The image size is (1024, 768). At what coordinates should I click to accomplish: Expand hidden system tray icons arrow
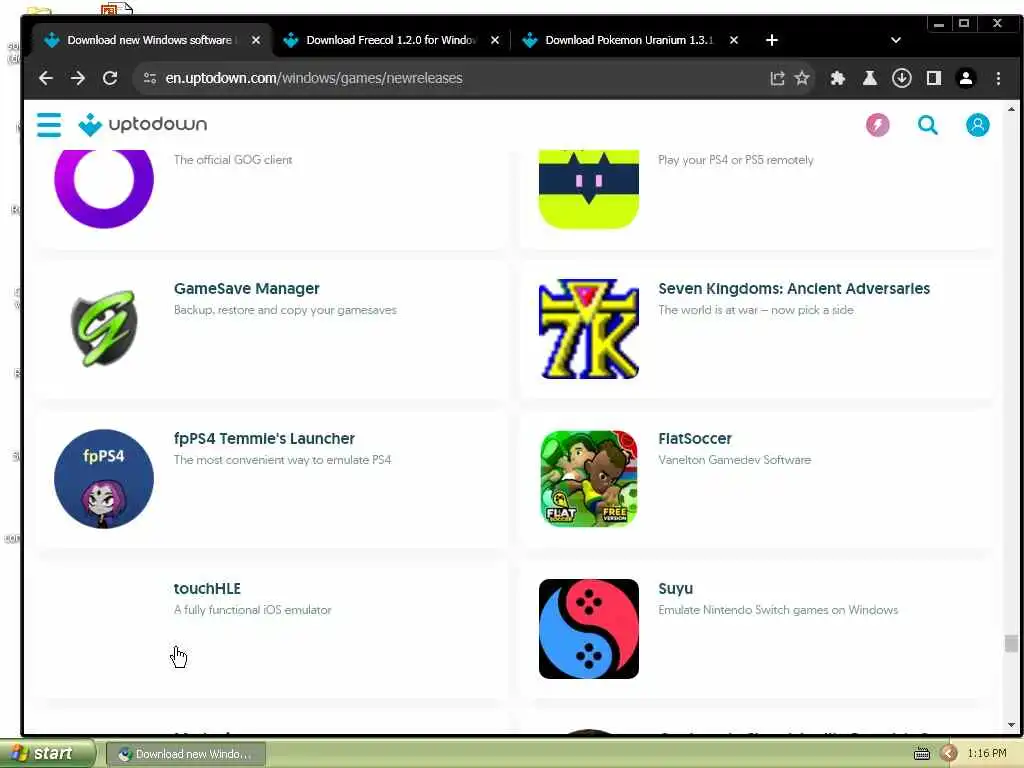(x=949, y=754)
